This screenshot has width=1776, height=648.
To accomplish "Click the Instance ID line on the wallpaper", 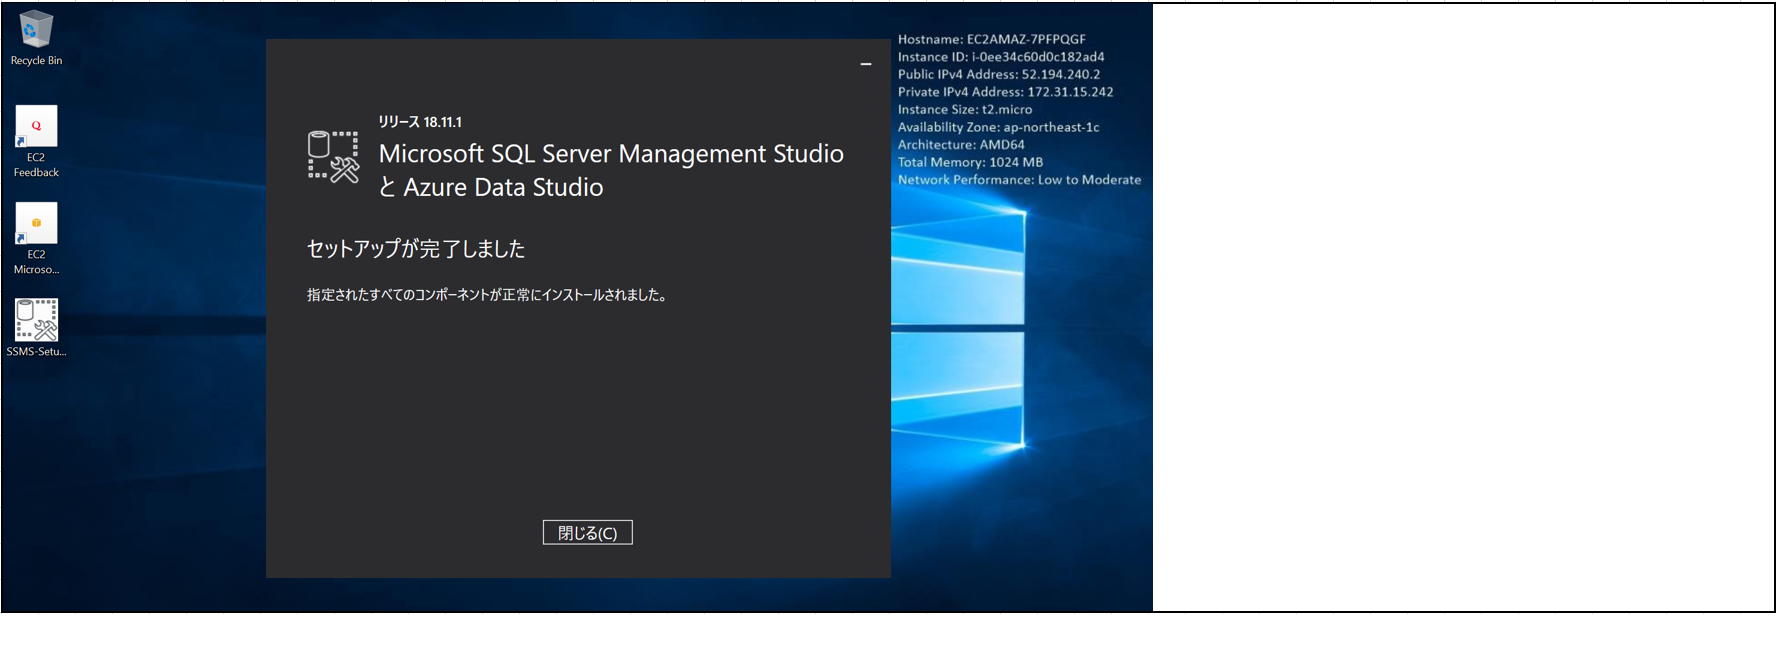I will click(1001, 57).
